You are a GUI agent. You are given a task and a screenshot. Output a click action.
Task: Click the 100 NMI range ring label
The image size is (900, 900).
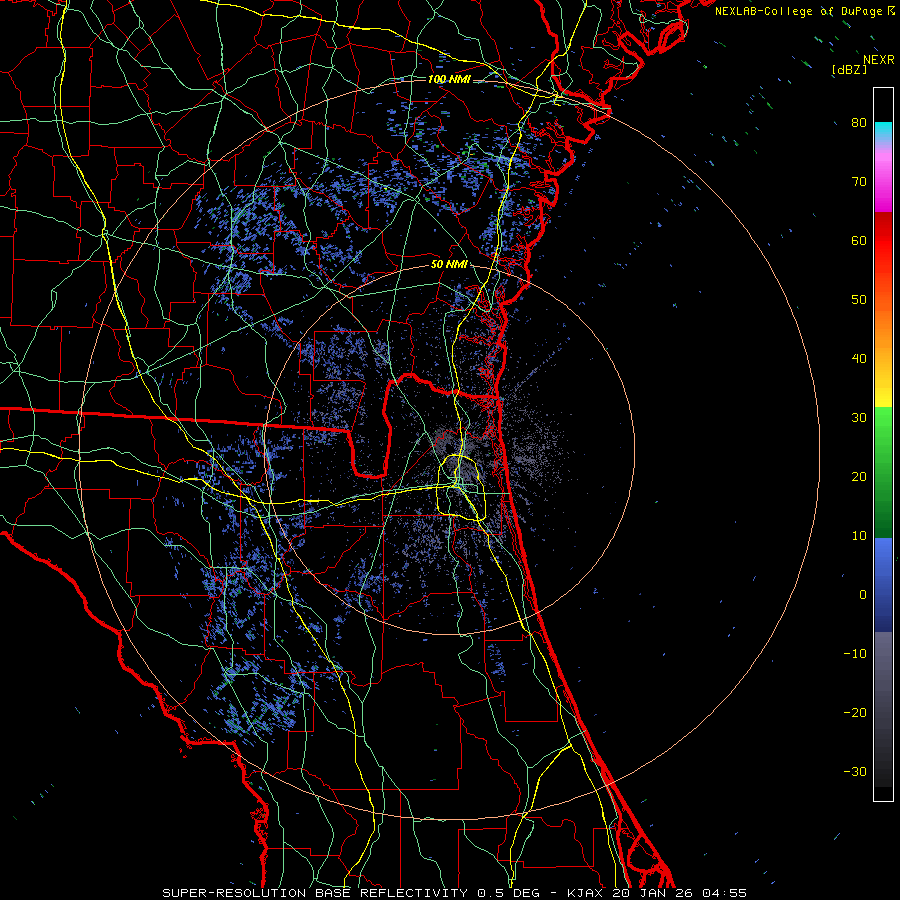click(x=449, y=79)
